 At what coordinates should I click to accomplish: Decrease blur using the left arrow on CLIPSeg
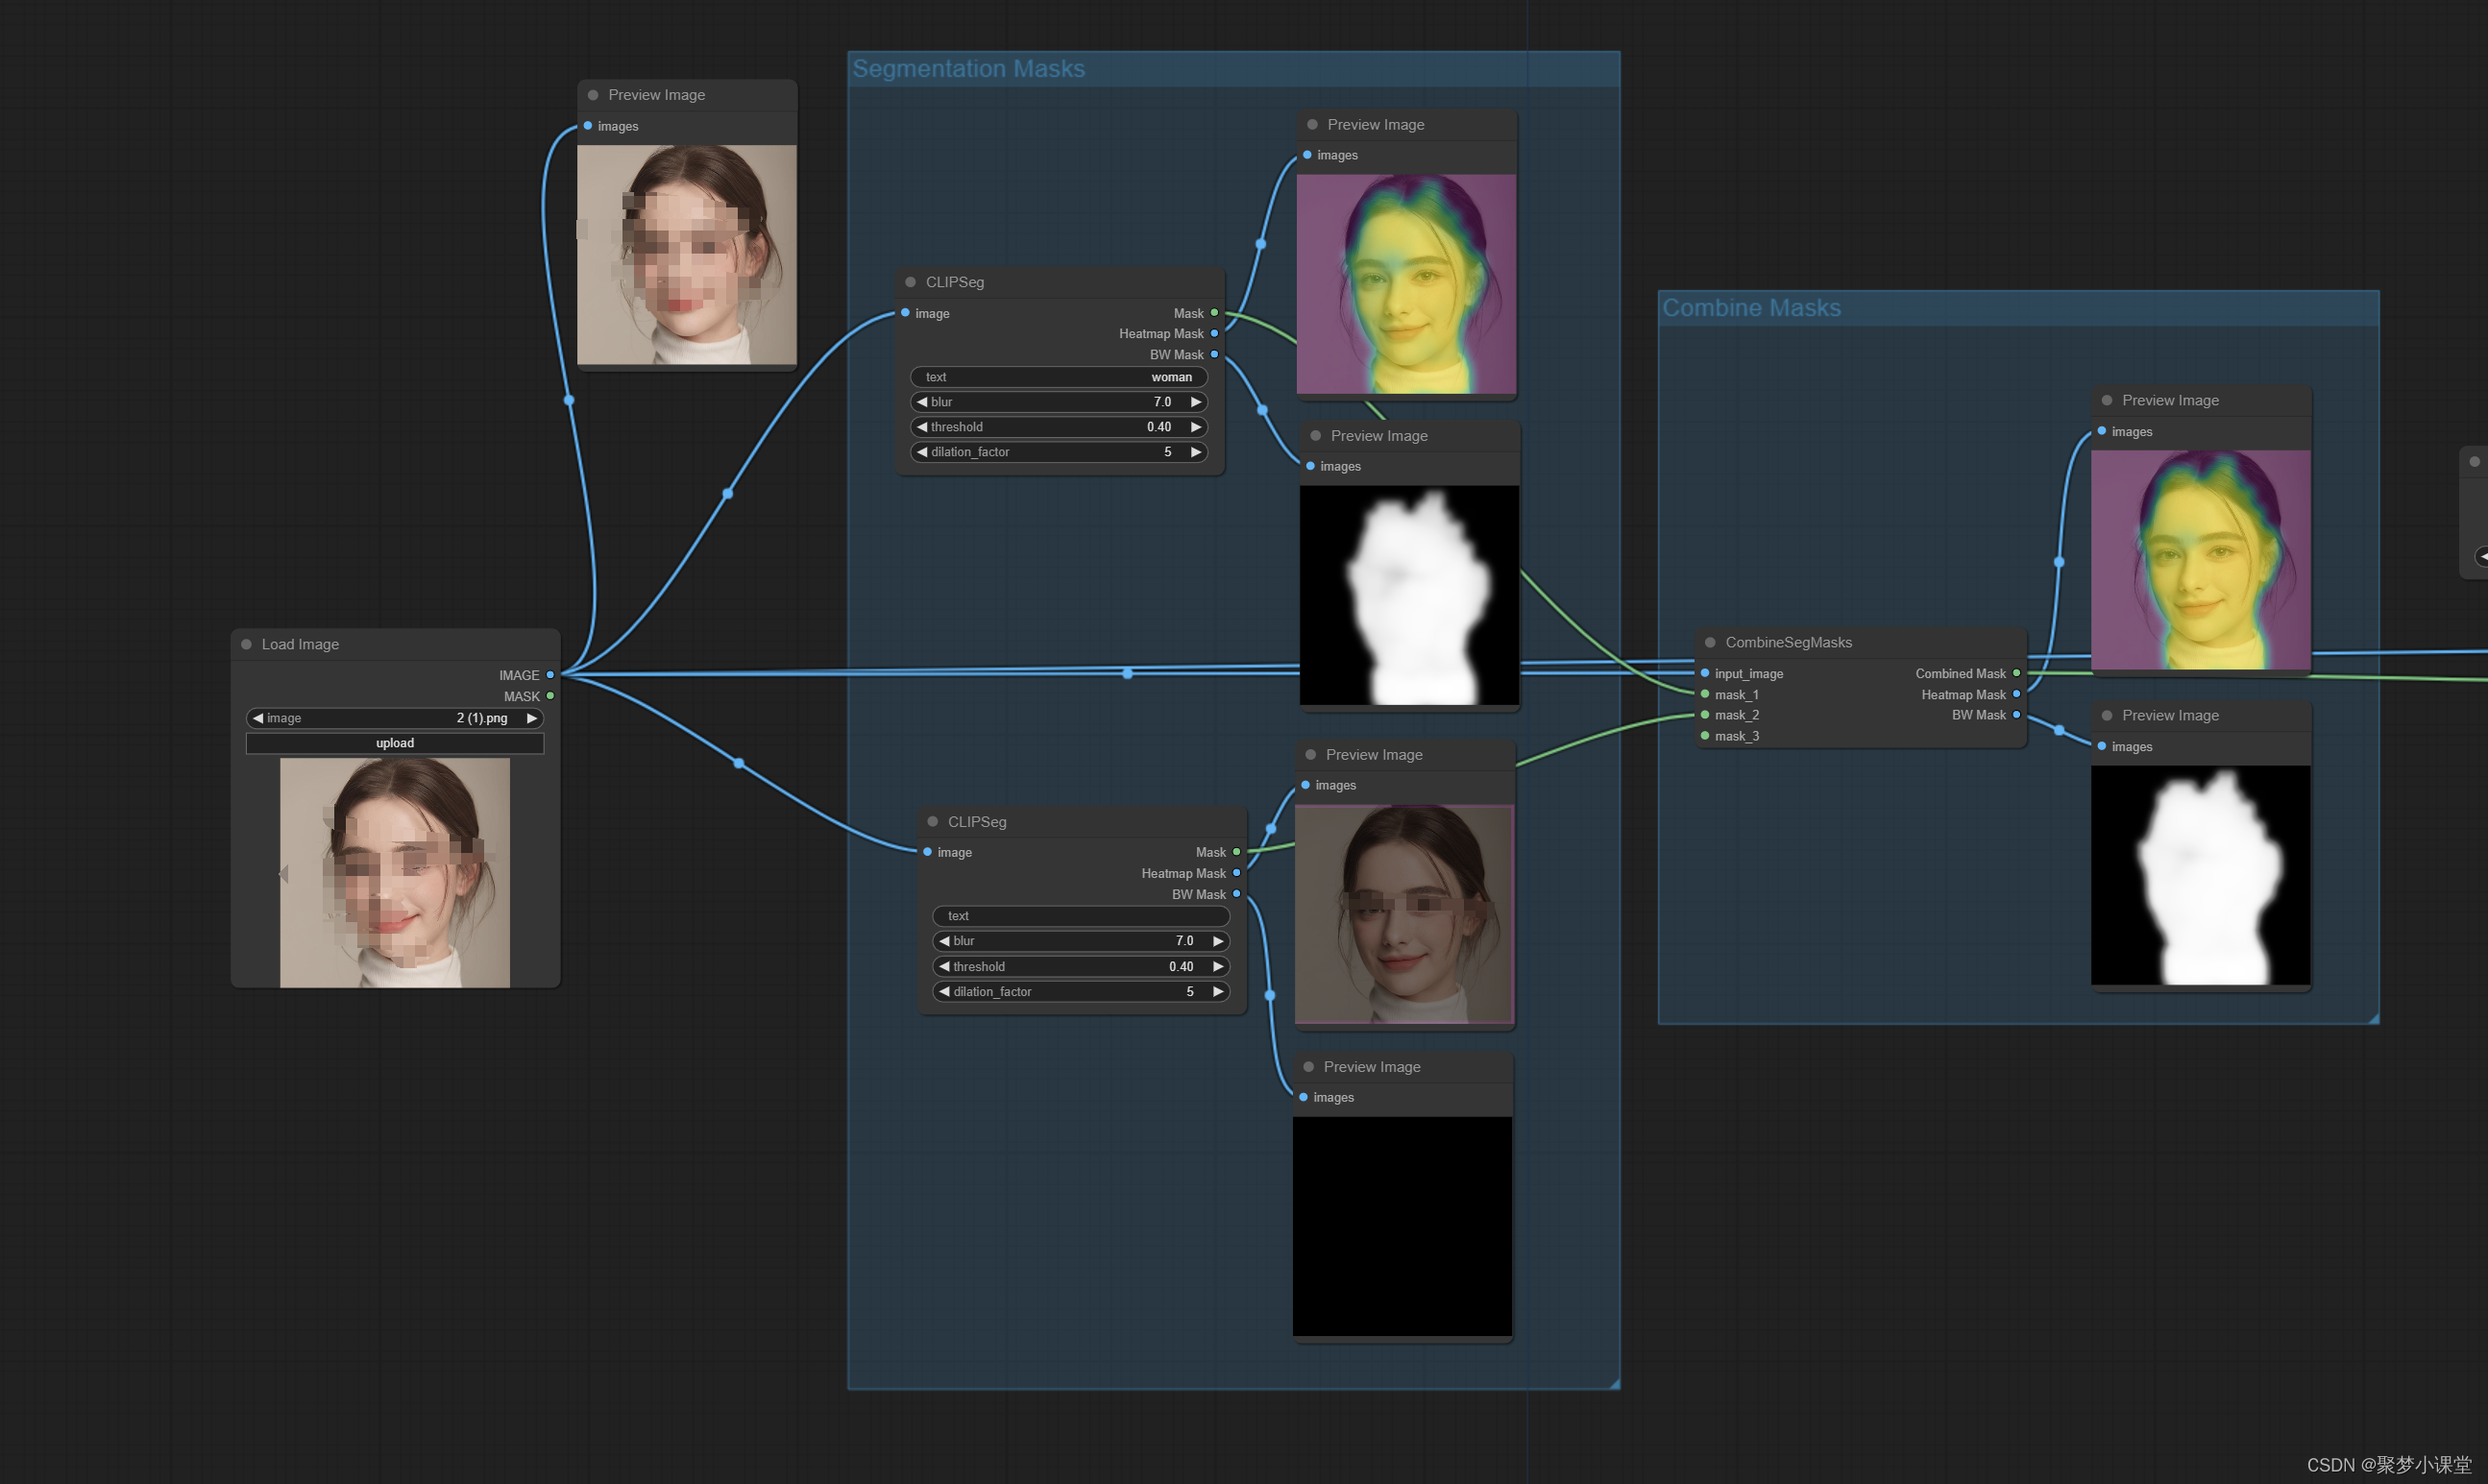[x=922, y=401]
